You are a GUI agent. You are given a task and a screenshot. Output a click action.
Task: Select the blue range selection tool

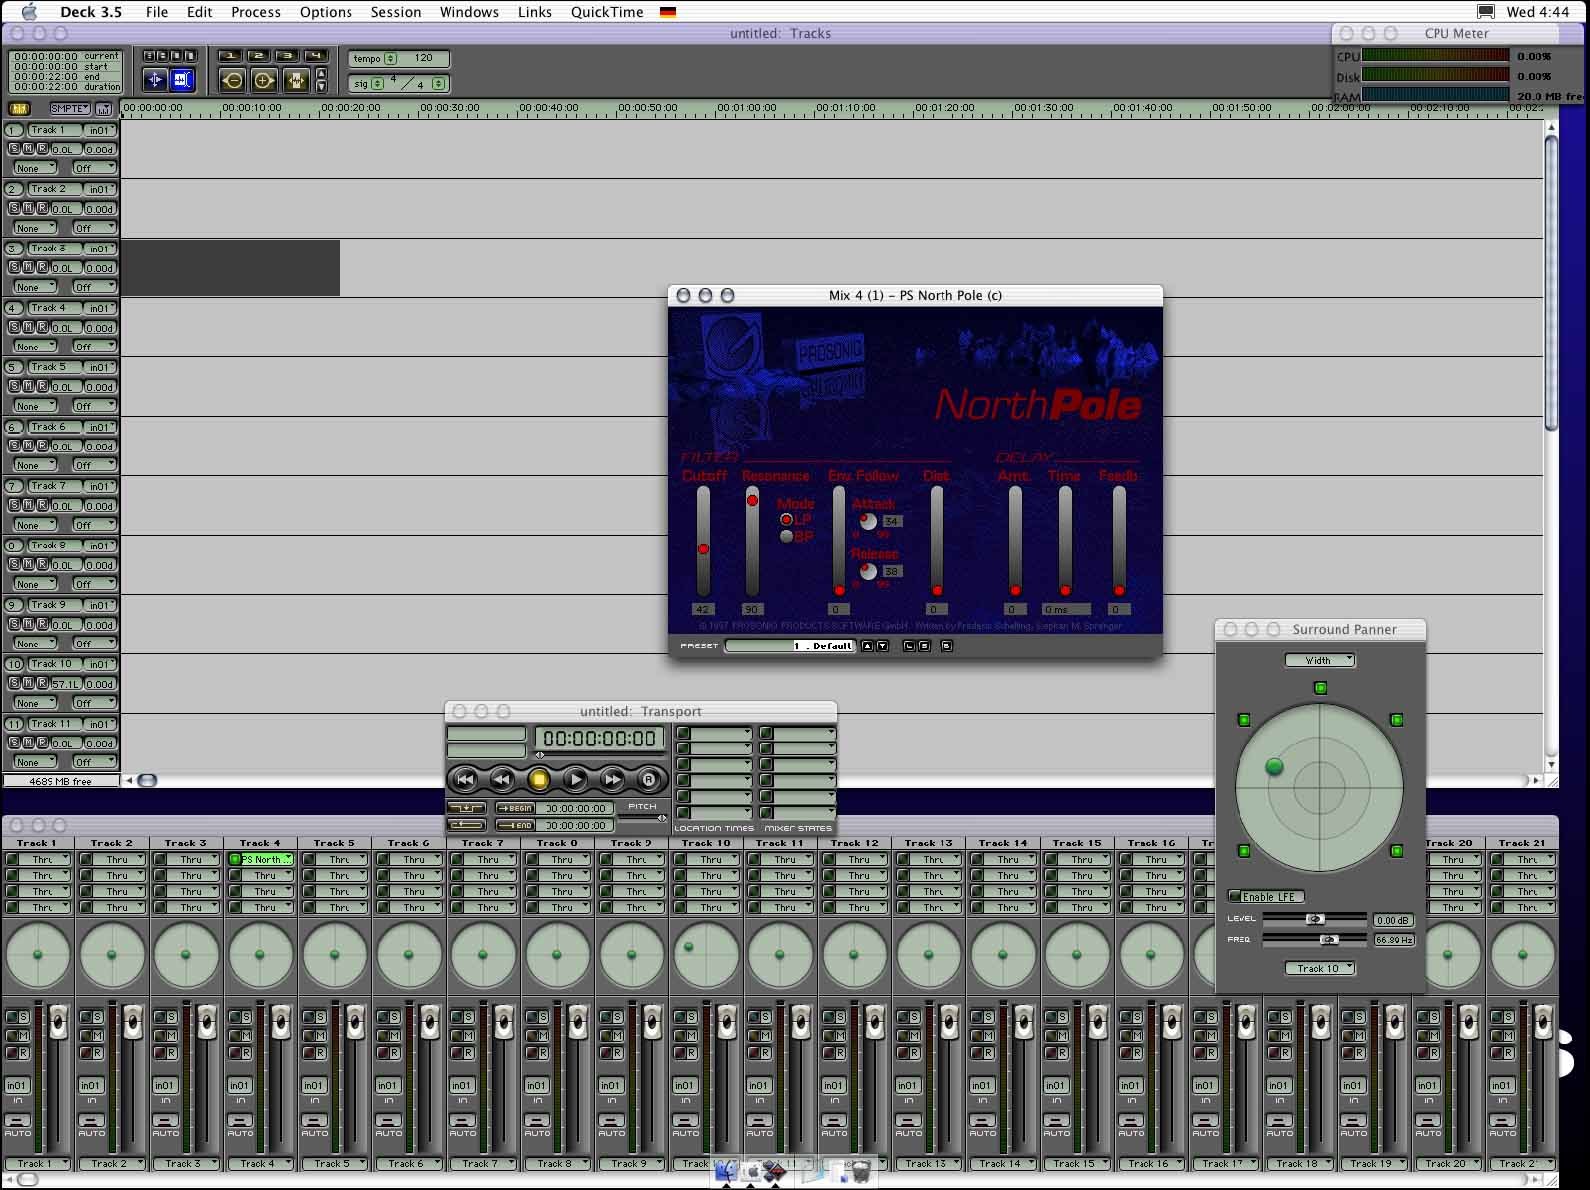tap(182, 80)
